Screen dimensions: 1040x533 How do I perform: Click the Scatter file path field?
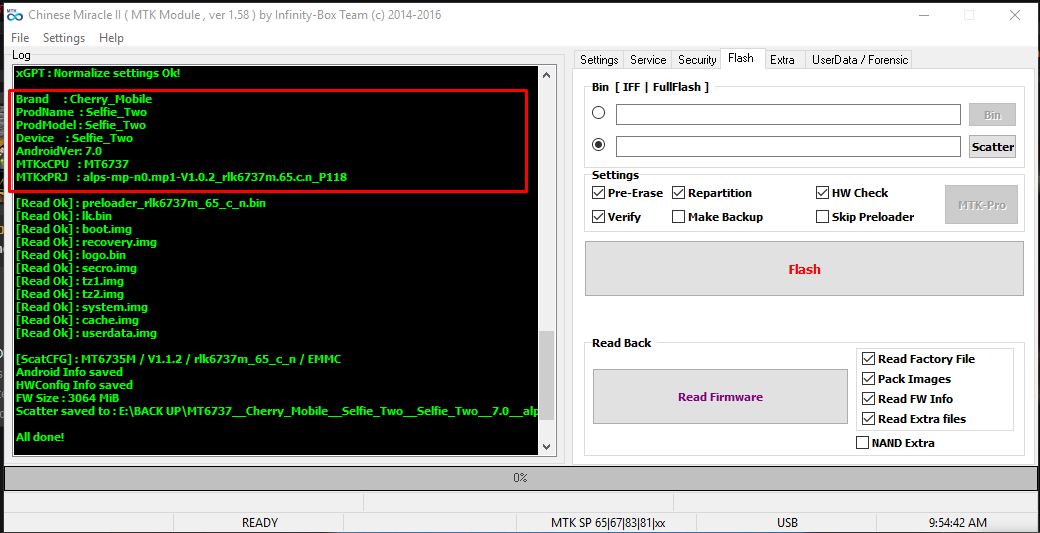pyautogui.click(x=788, y=147)
